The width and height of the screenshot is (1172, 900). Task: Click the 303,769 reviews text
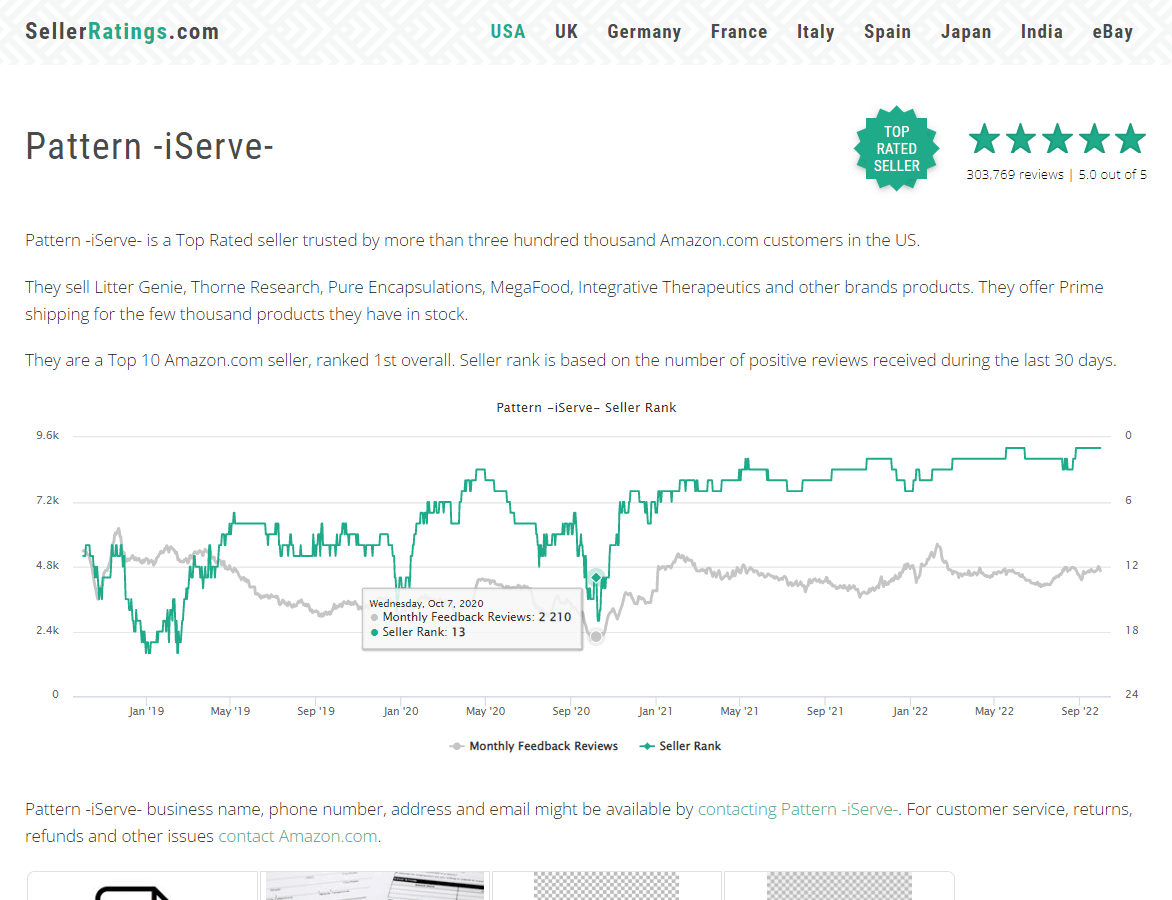tap(1014, 174)
